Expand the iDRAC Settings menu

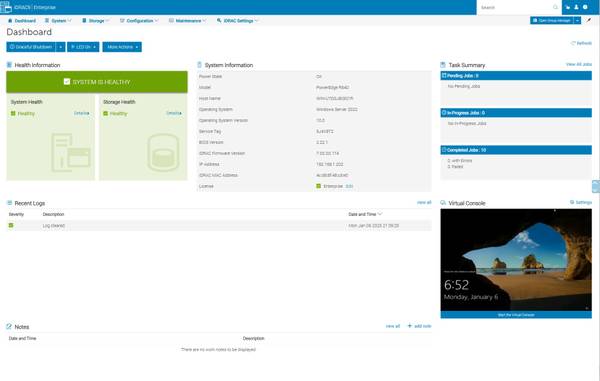pos(238,21)
